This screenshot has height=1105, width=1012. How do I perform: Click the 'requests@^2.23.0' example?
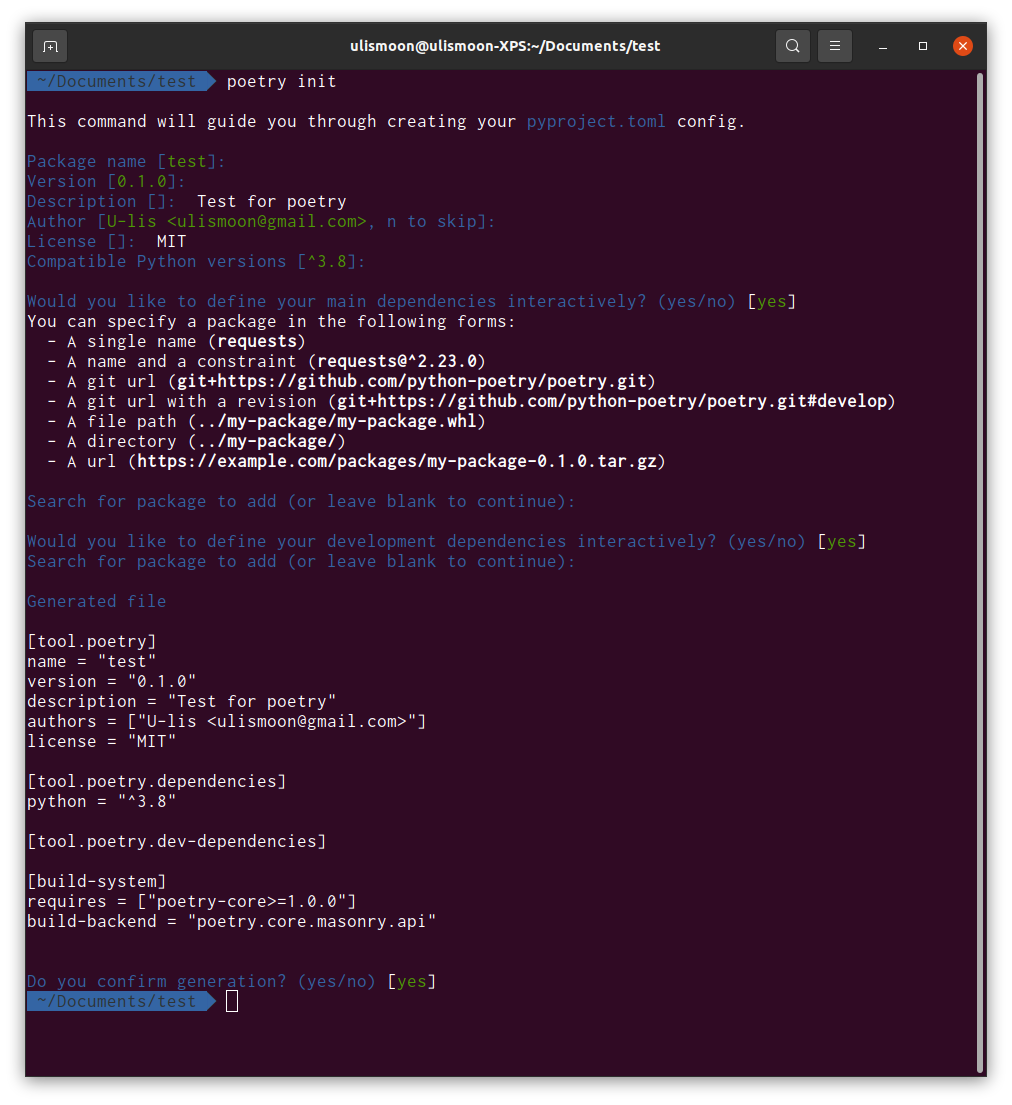pyautogui.click(x=397, y=362)
